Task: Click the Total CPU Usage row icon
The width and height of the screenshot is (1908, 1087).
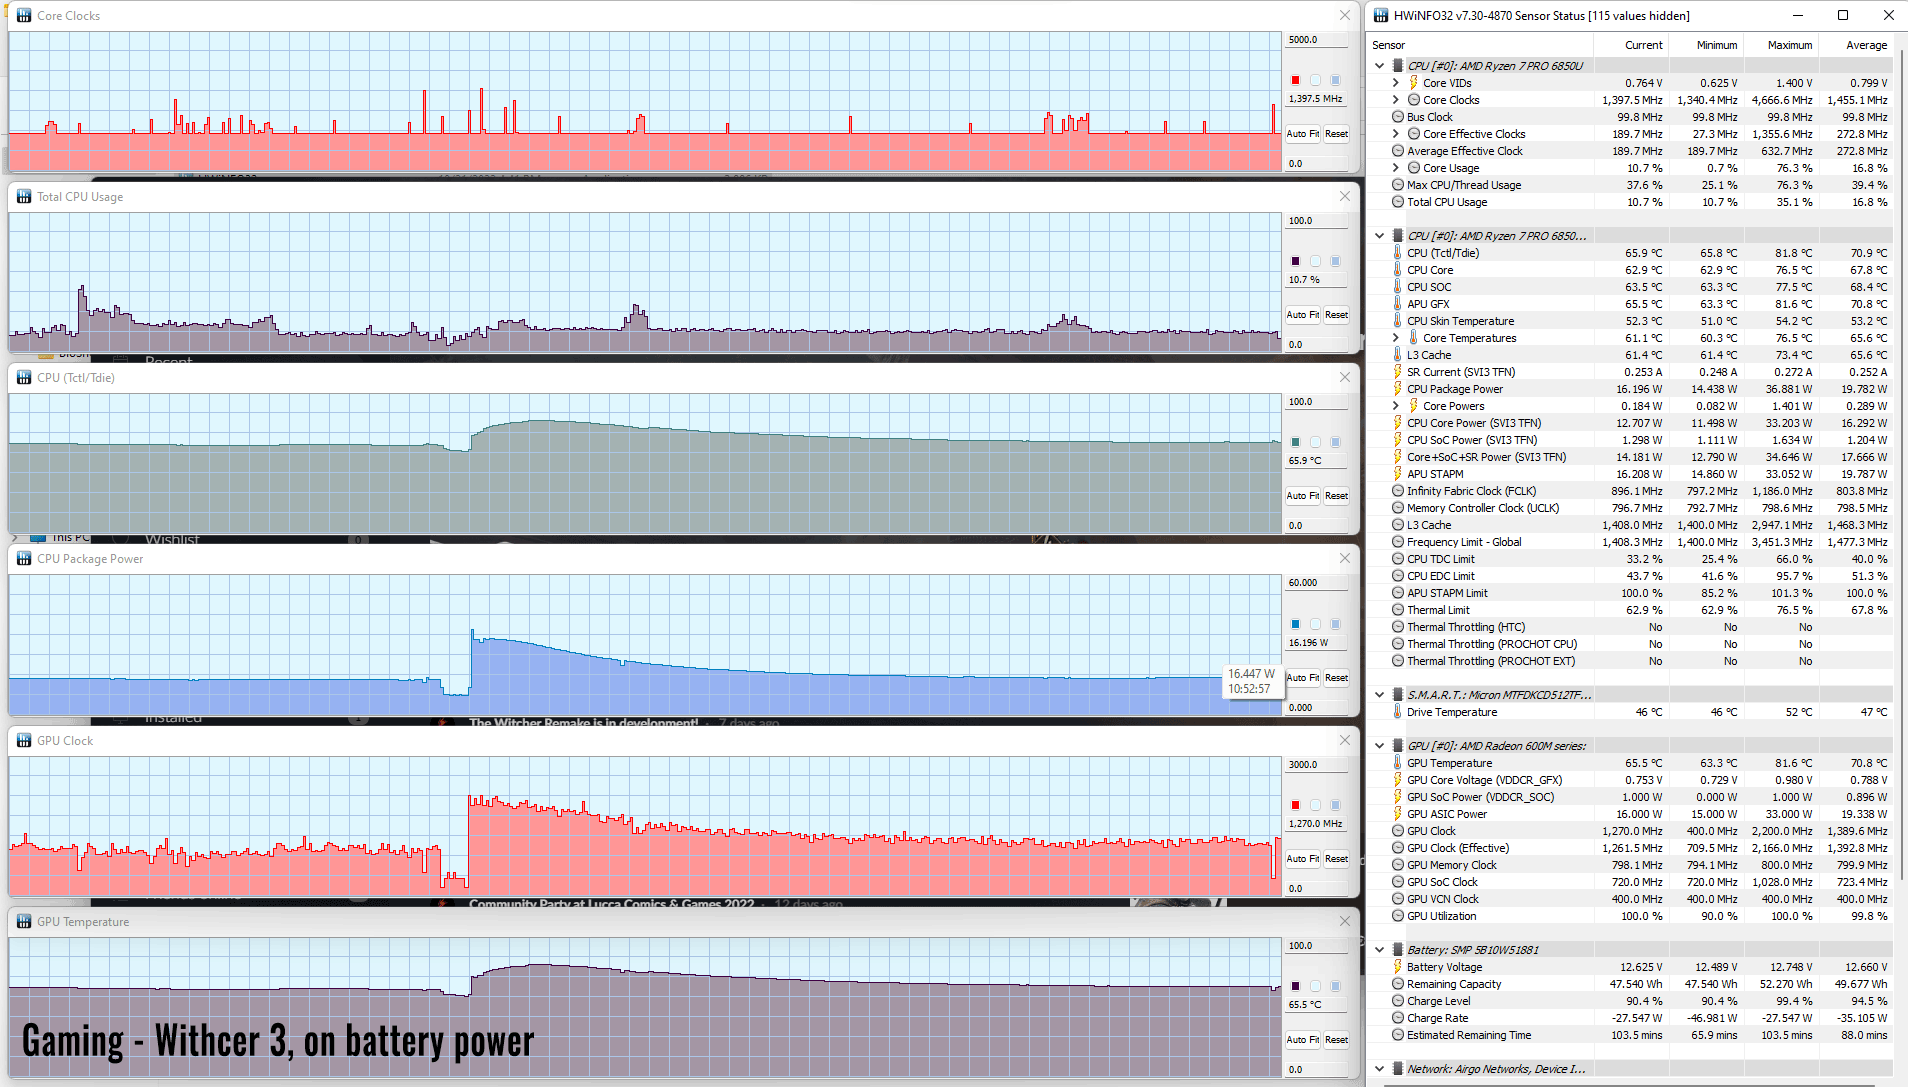Action: [1398, 202]
